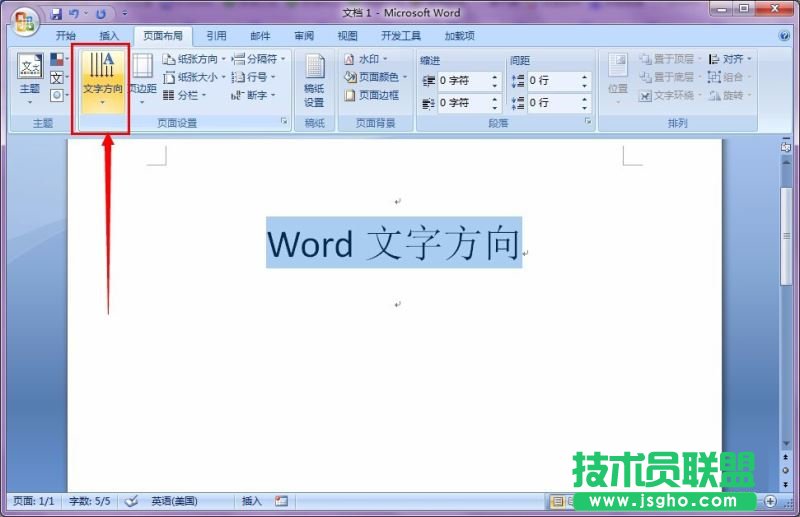The width and height of the screenshot is (800, 517).
Task: Open Columns (分栏) menu
Action: (185, 95)
